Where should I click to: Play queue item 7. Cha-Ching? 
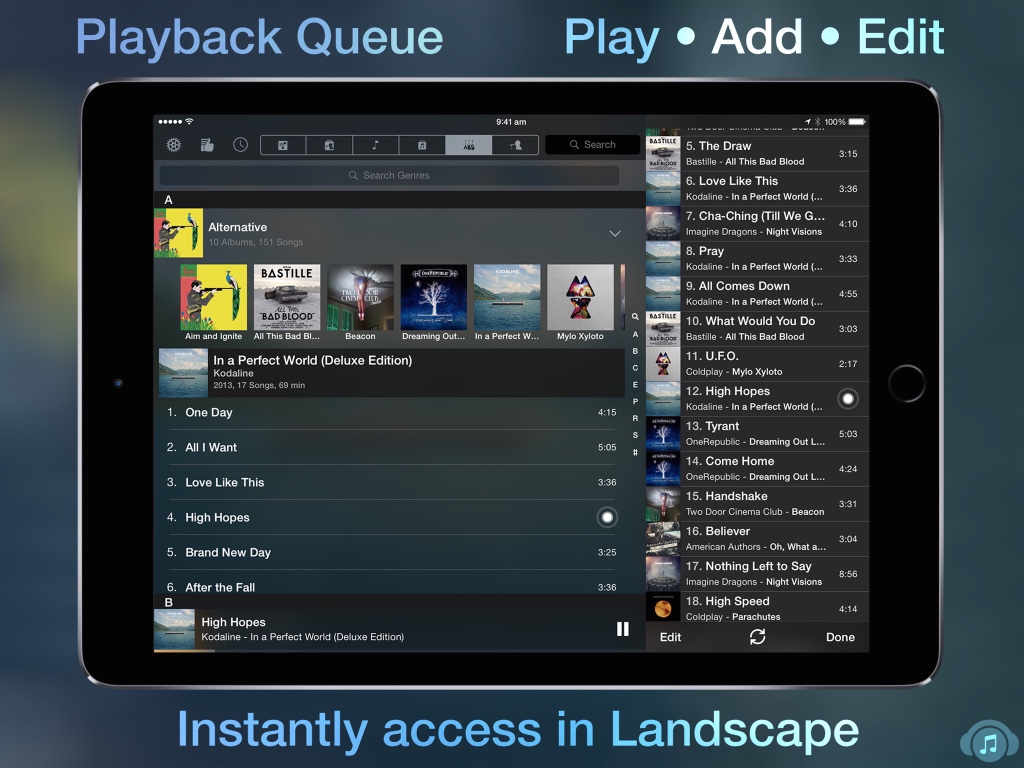(758, 224)
